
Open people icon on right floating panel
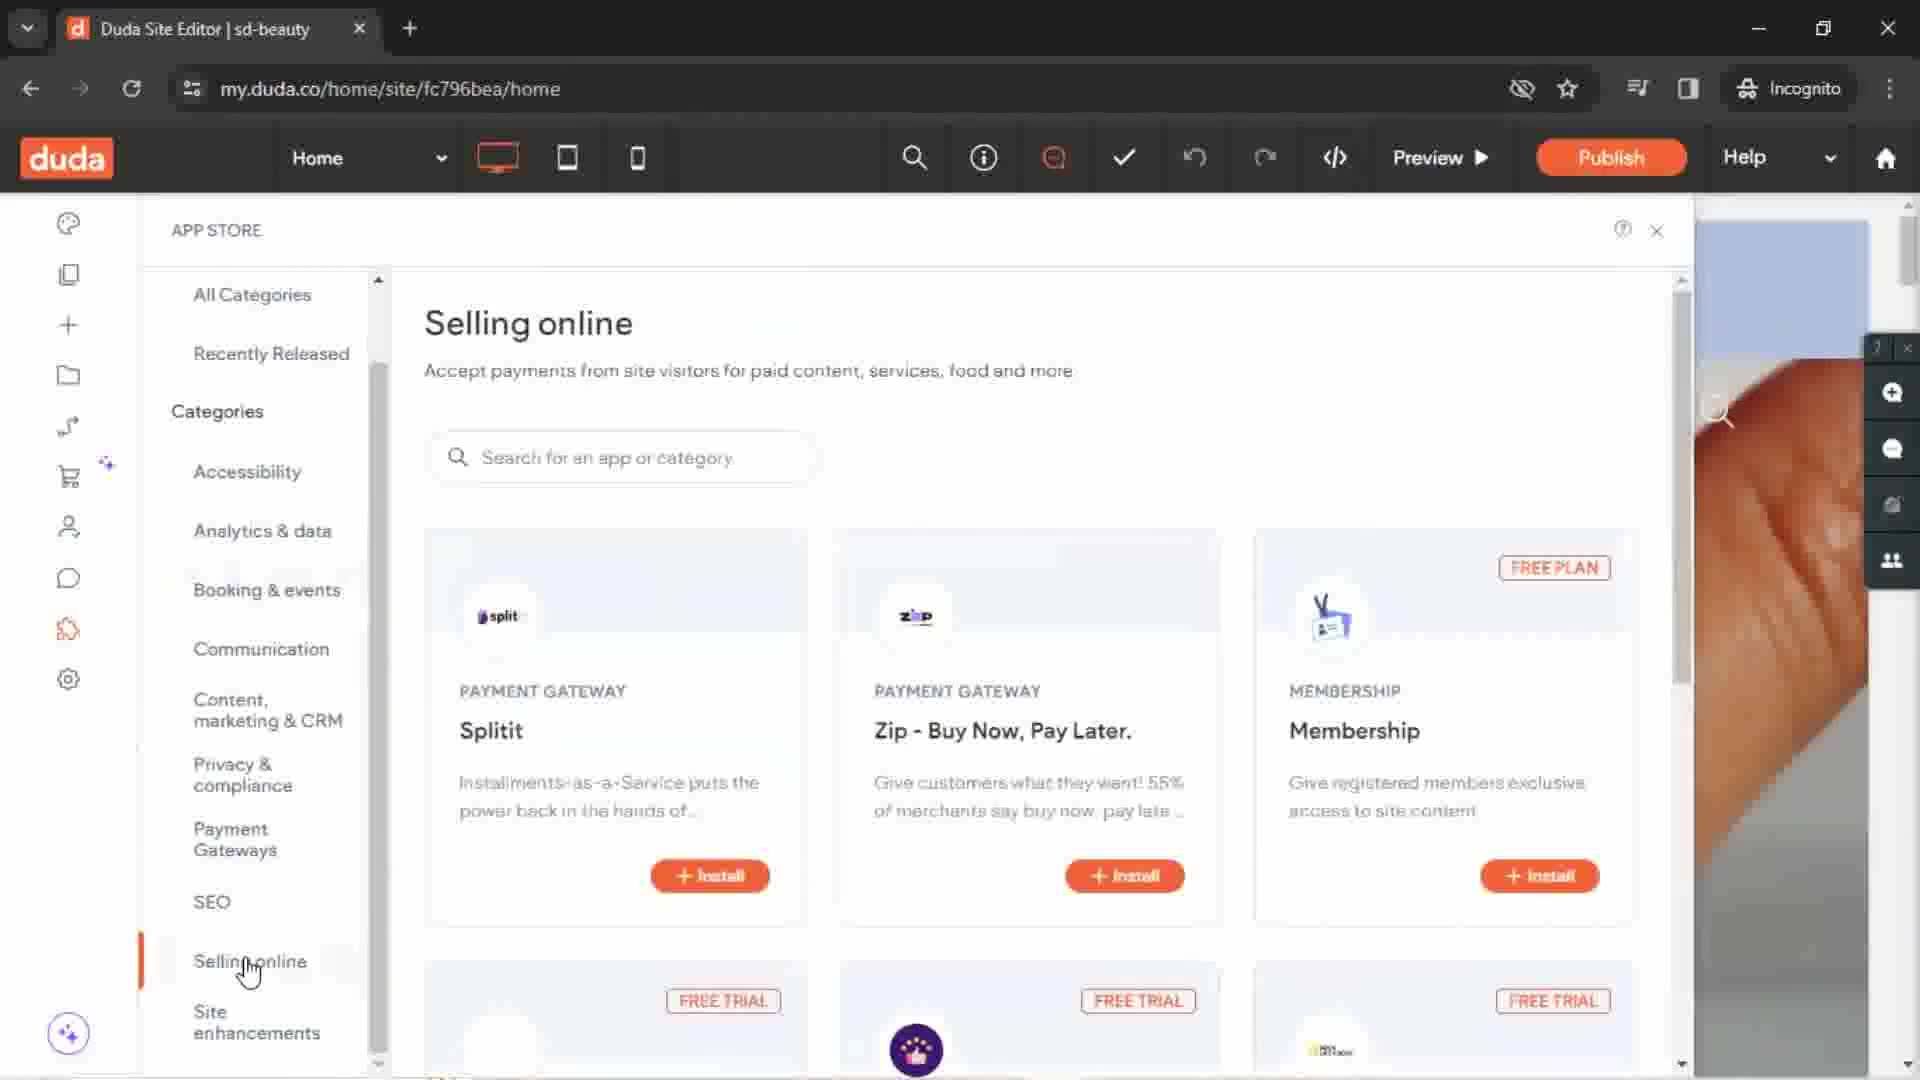(1891, 560)
